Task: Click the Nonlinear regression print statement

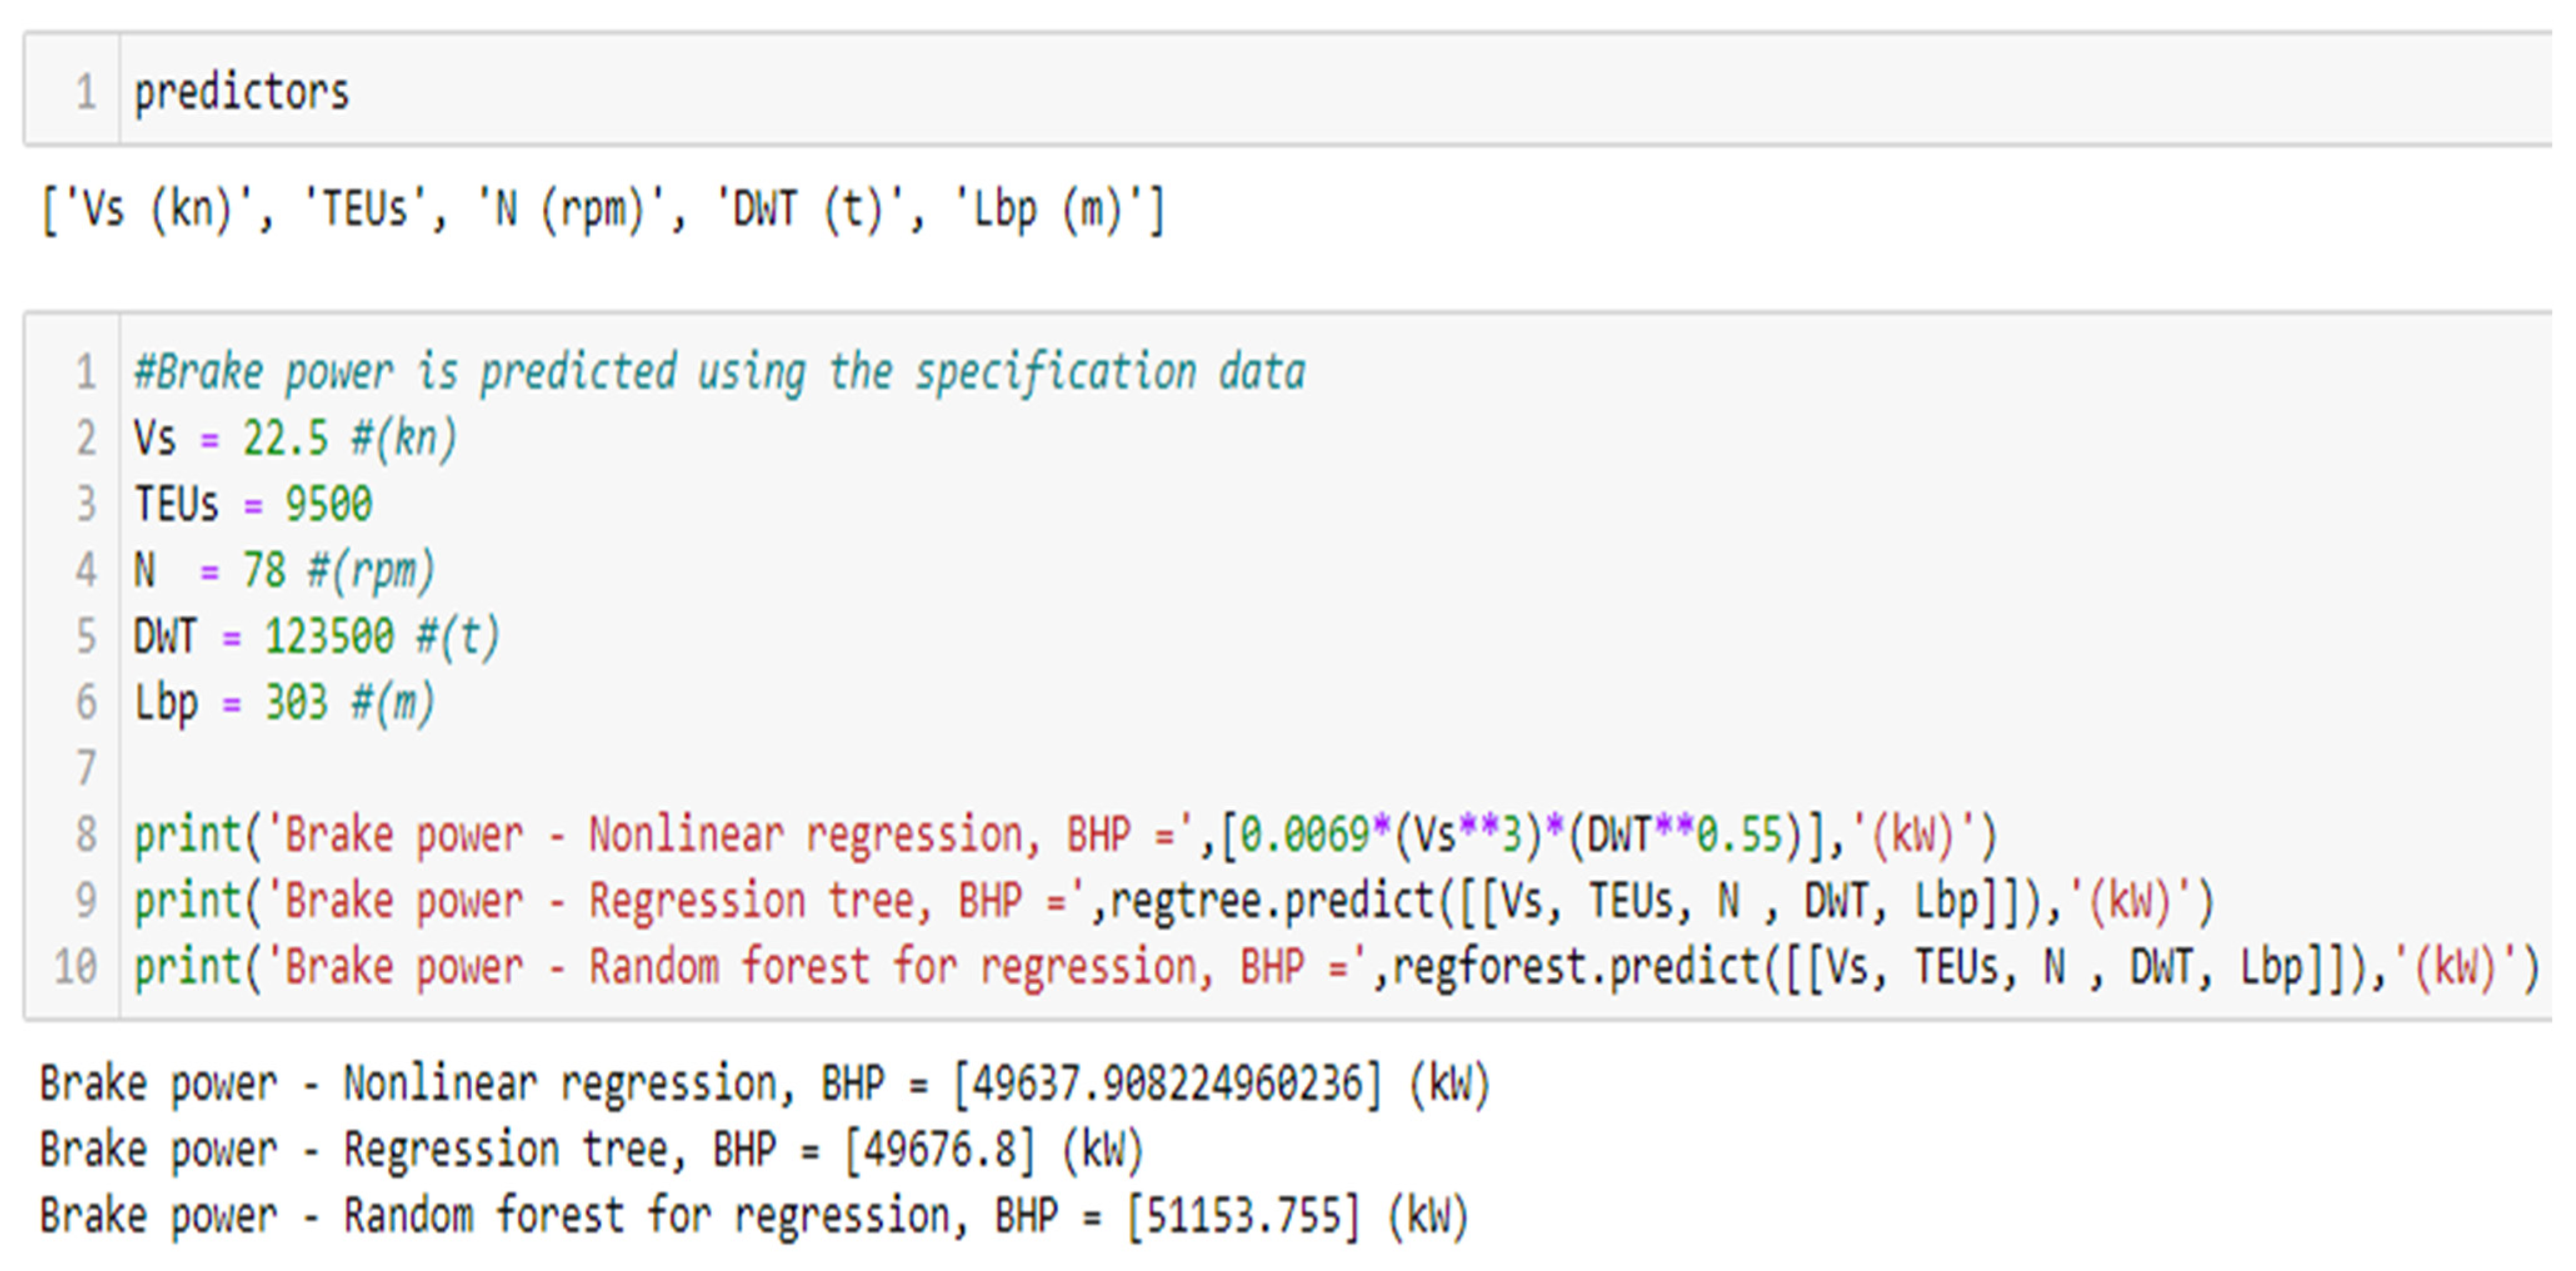Action: tap(1065, 835)
